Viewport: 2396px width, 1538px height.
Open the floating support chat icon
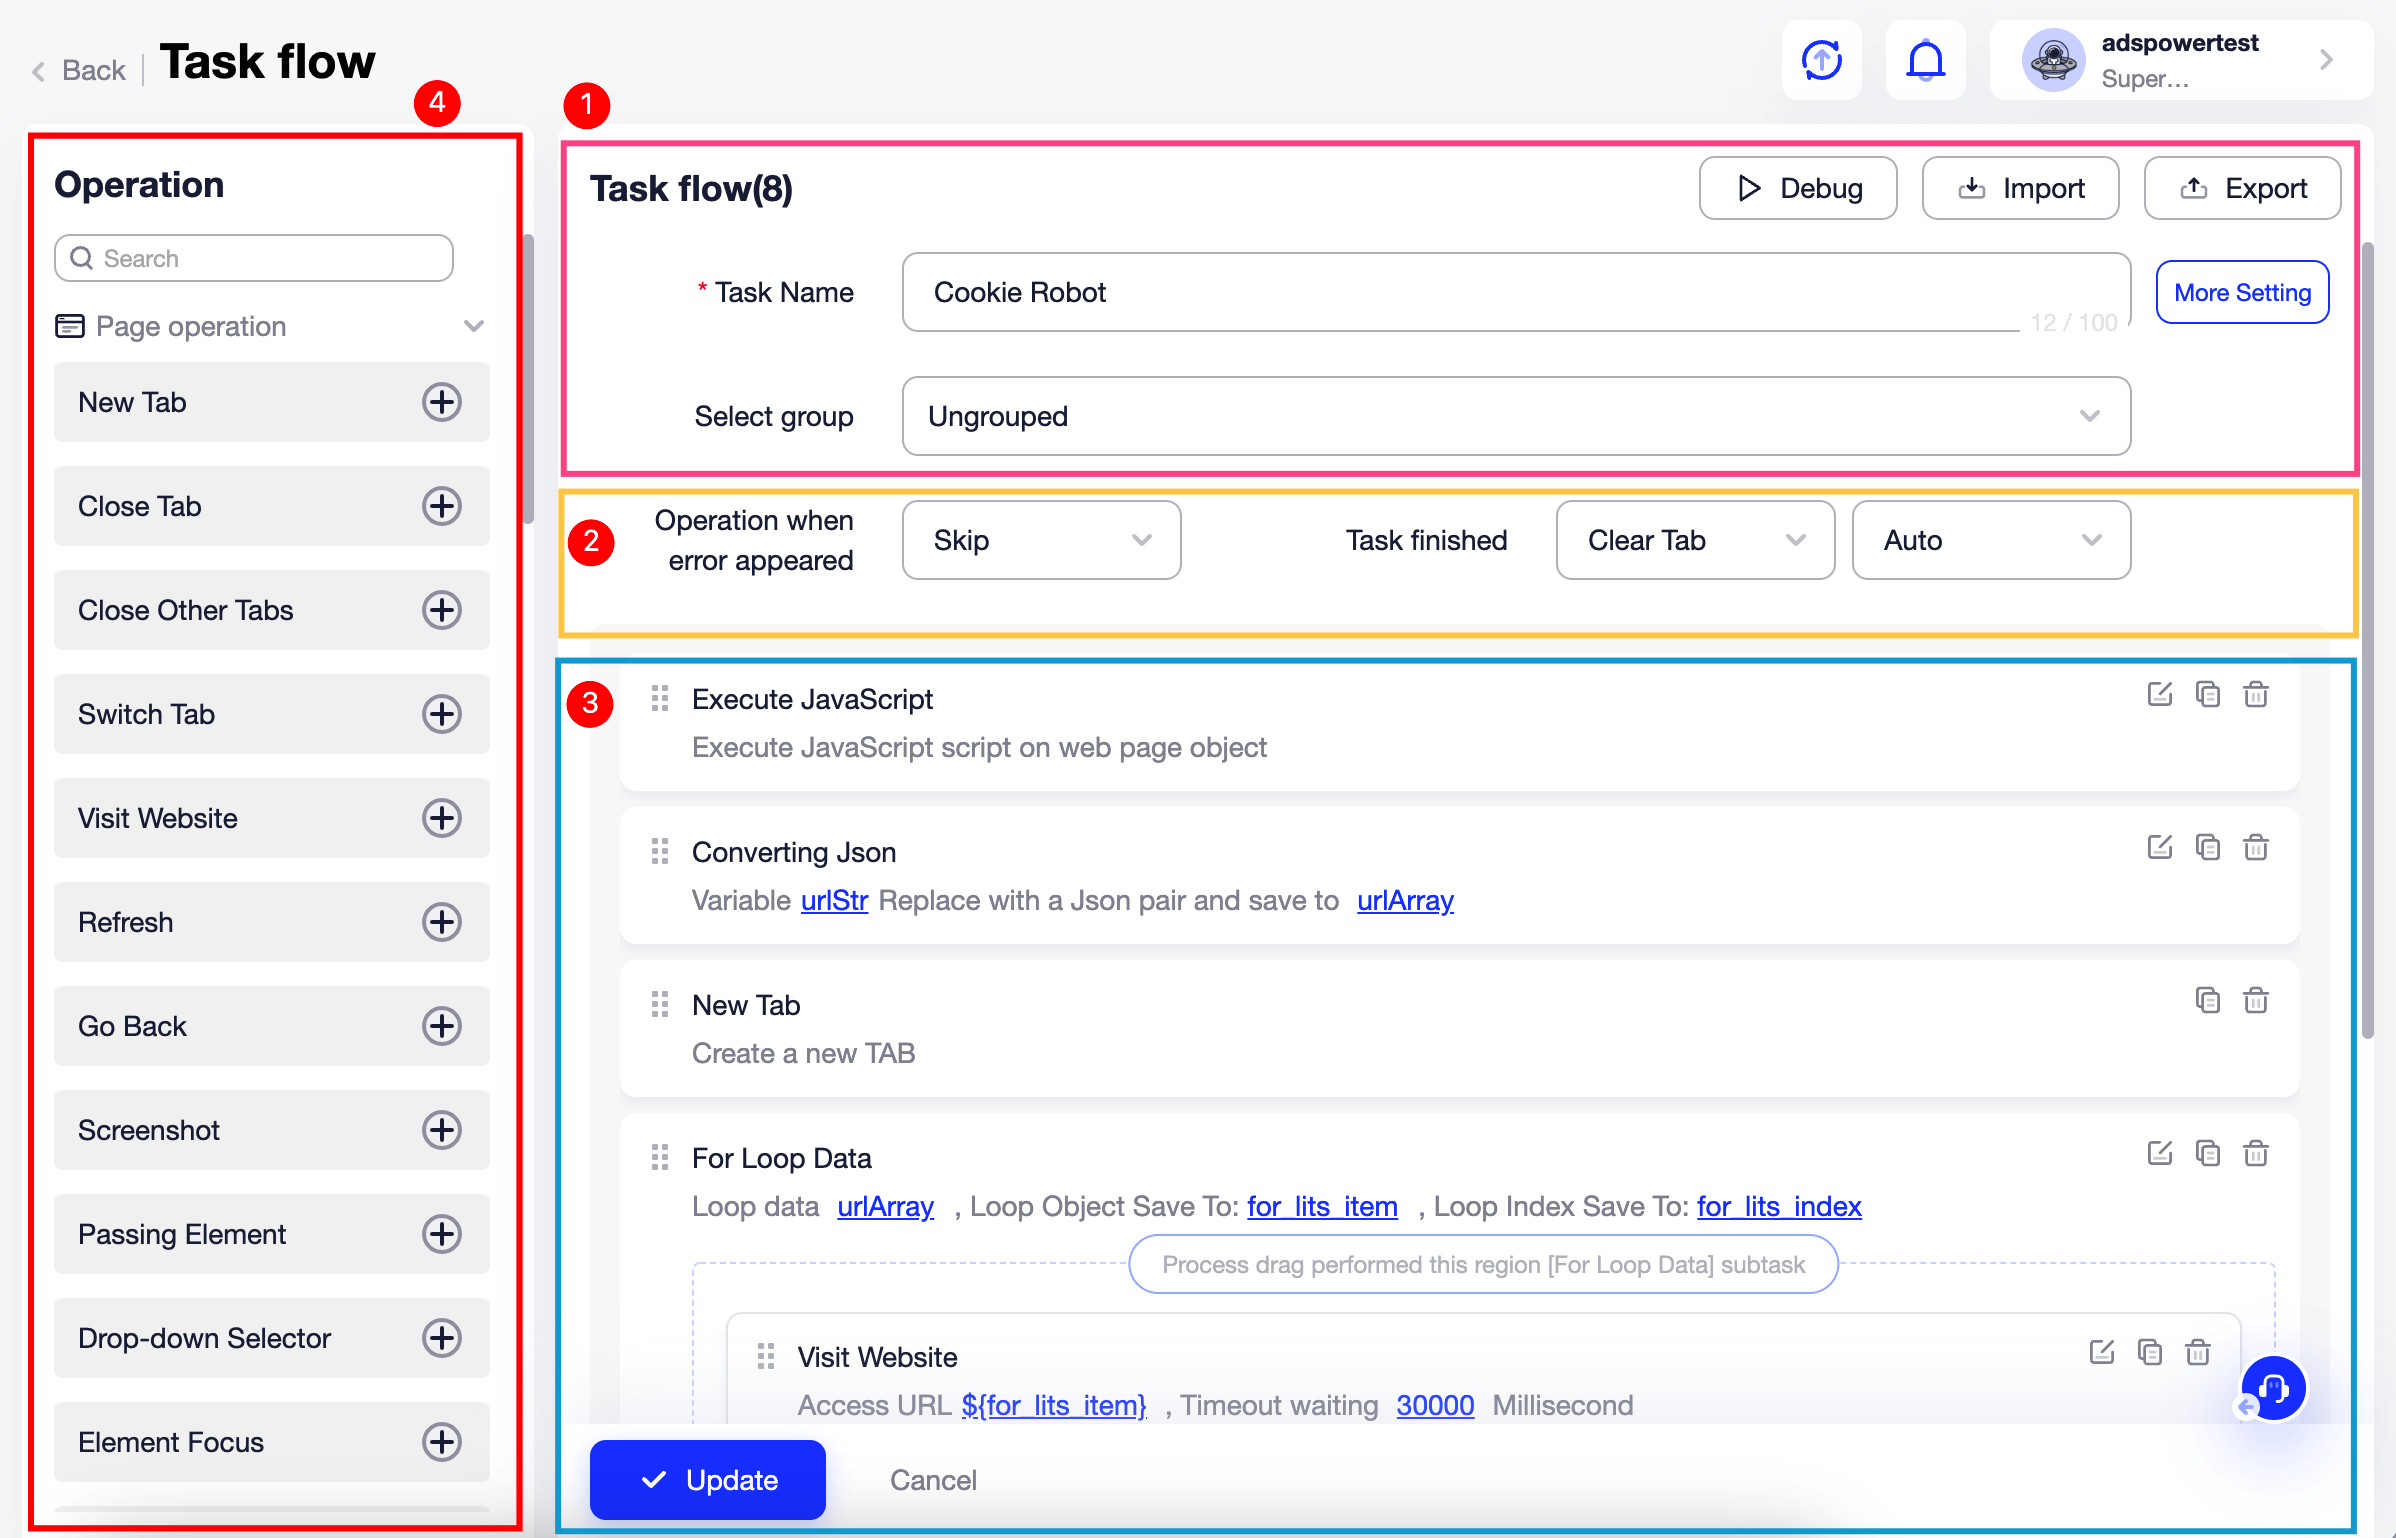[x=2272, y=1388]
